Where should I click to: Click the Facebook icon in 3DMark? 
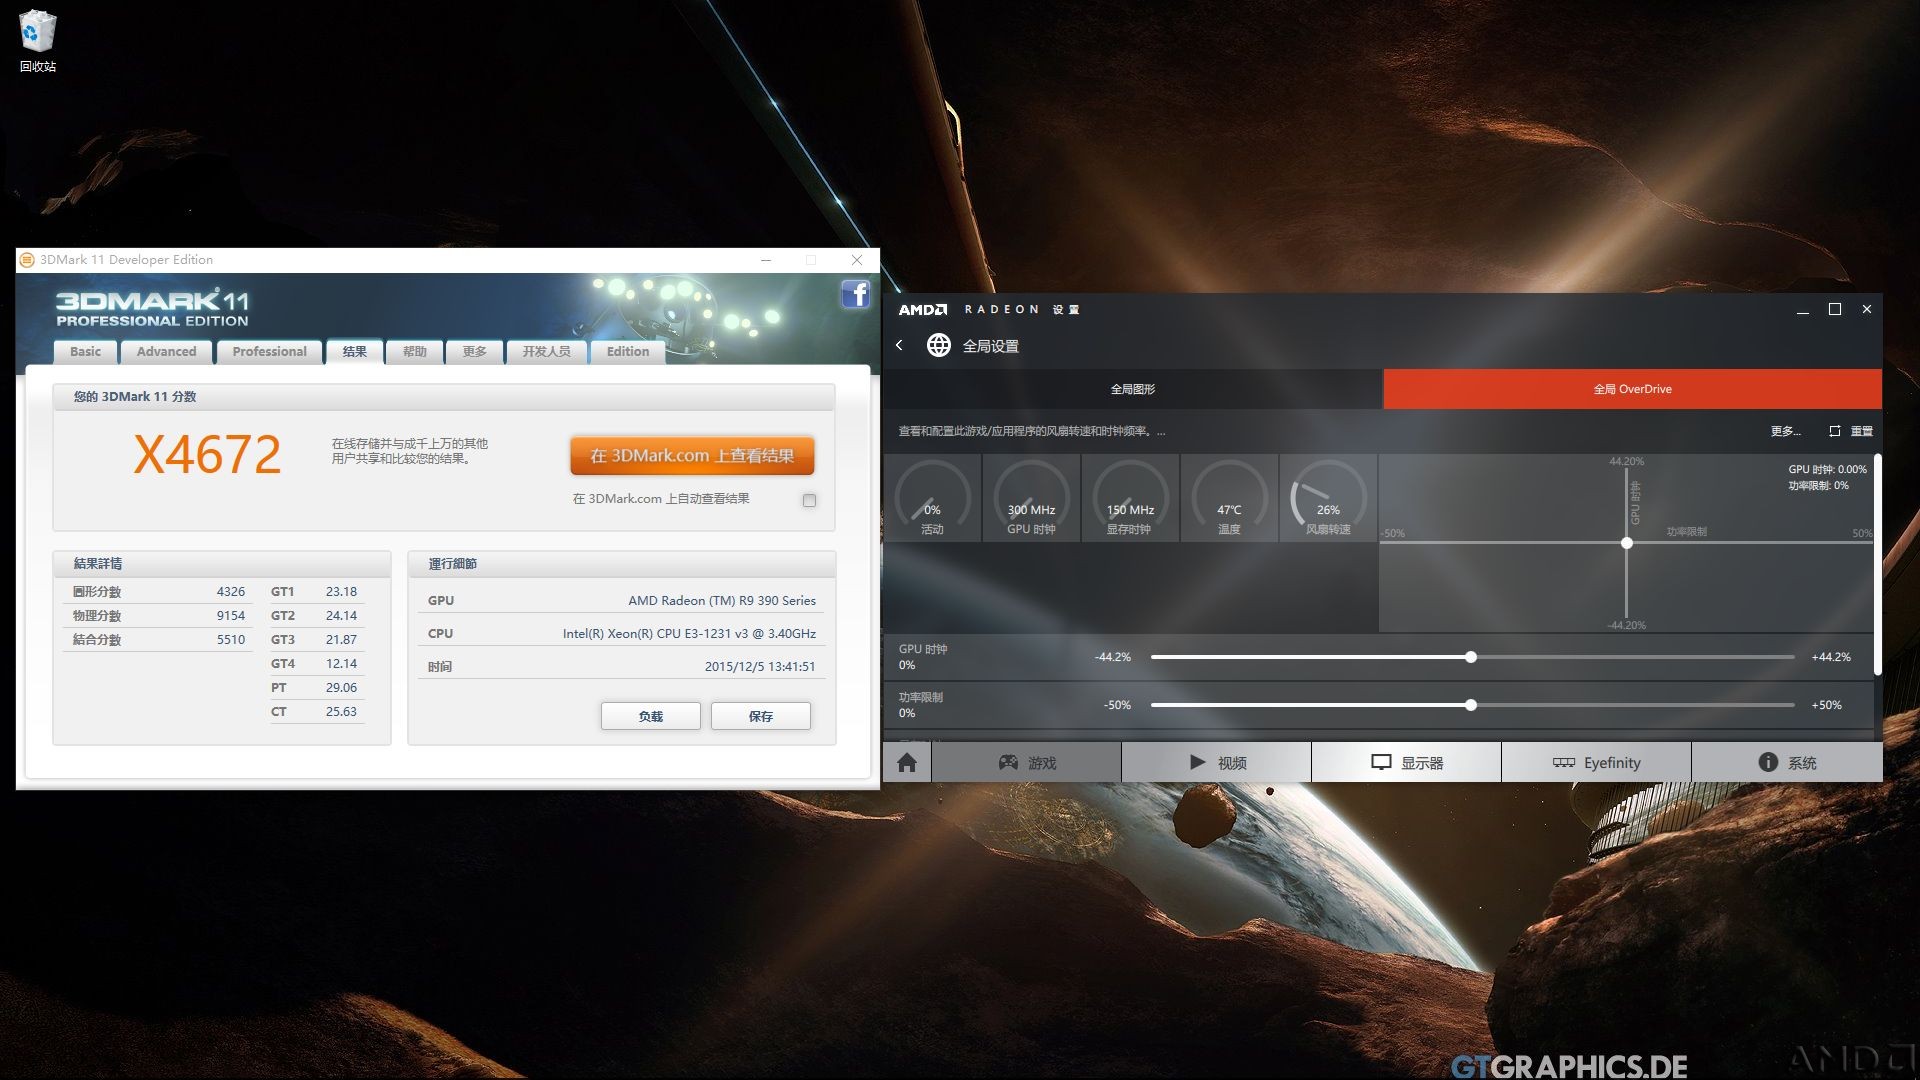(x=855, y=294)
